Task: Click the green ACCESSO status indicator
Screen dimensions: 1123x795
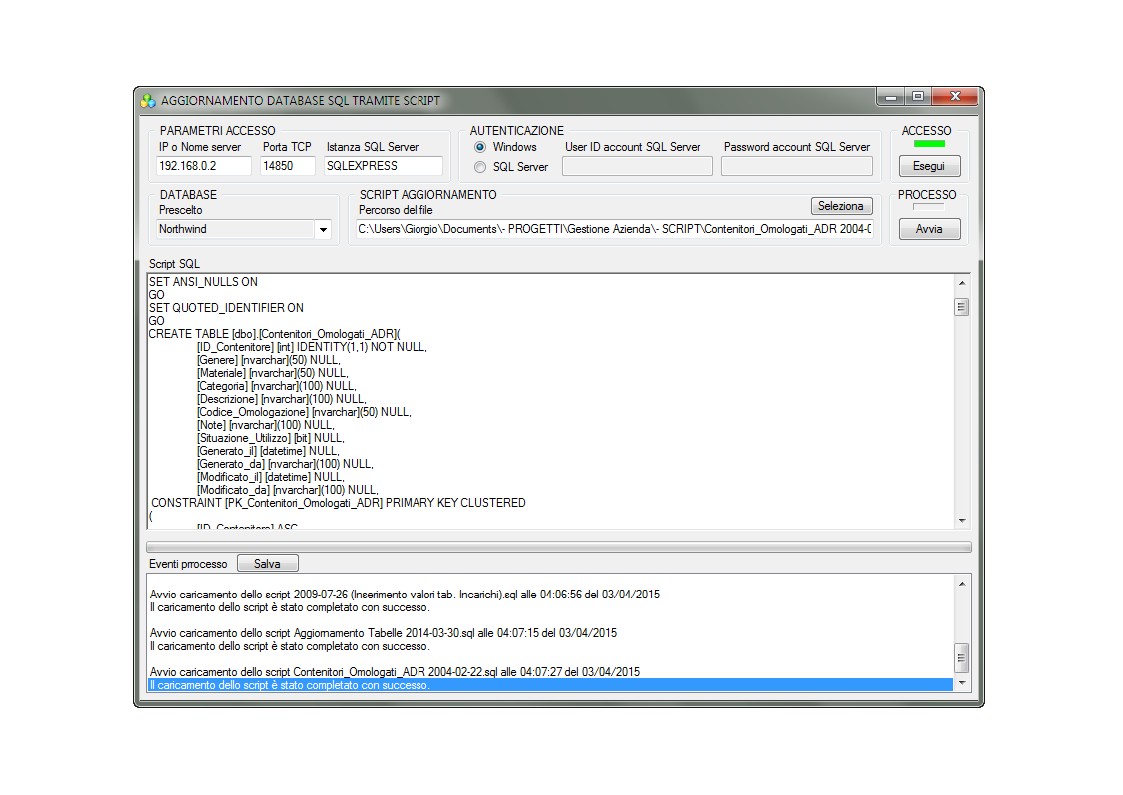Action: (929, 144)
